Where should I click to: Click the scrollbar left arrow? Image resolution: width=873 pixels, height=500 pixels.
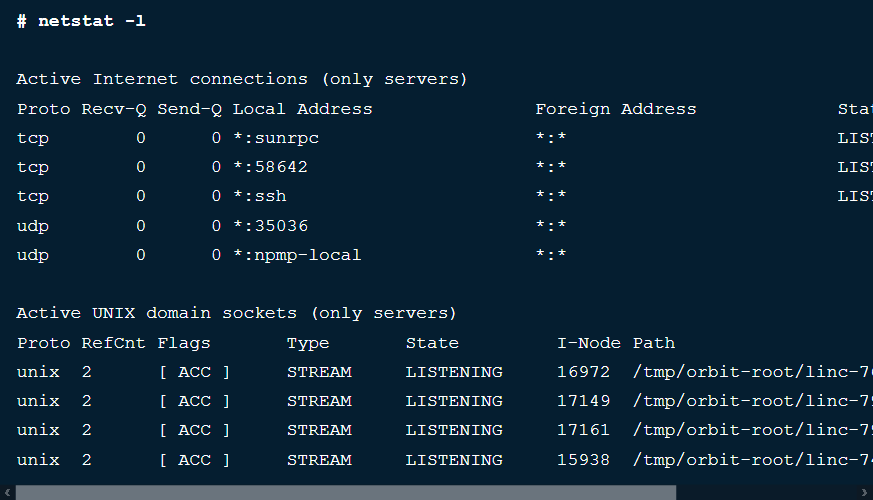coord(7,493)
